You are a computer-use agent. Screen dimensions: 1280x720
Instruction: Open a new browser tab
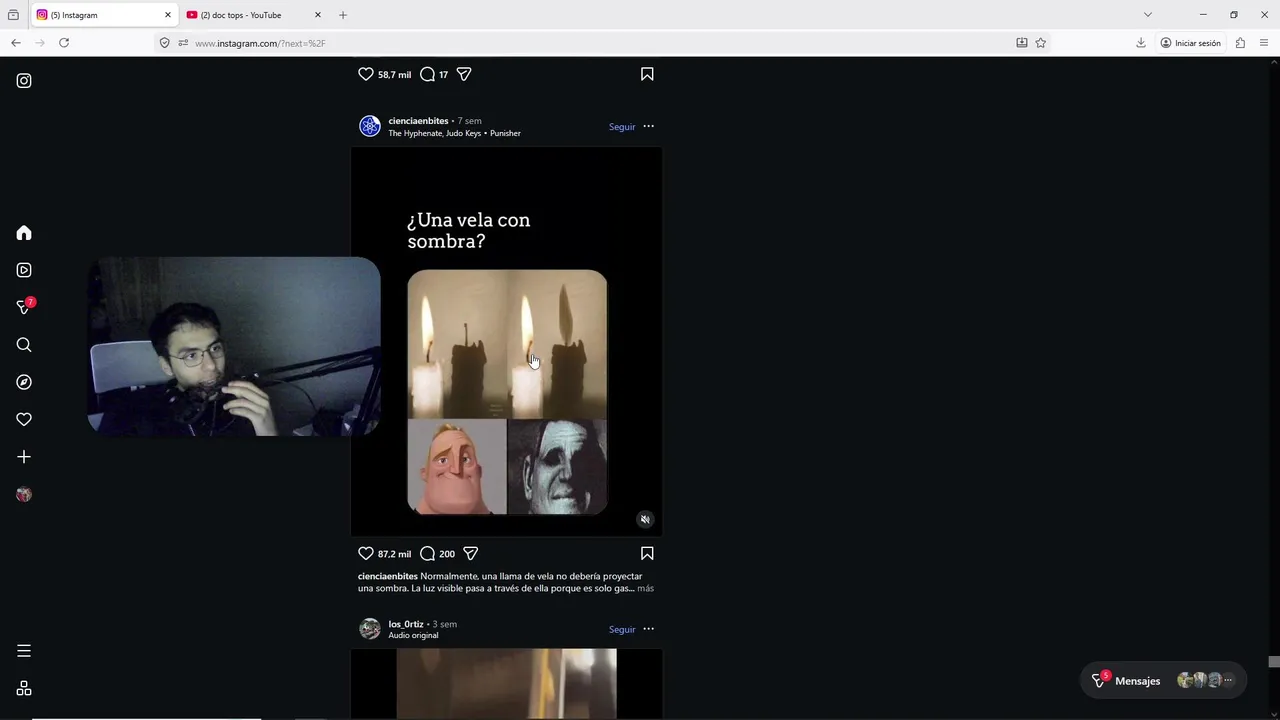point(343,15)
